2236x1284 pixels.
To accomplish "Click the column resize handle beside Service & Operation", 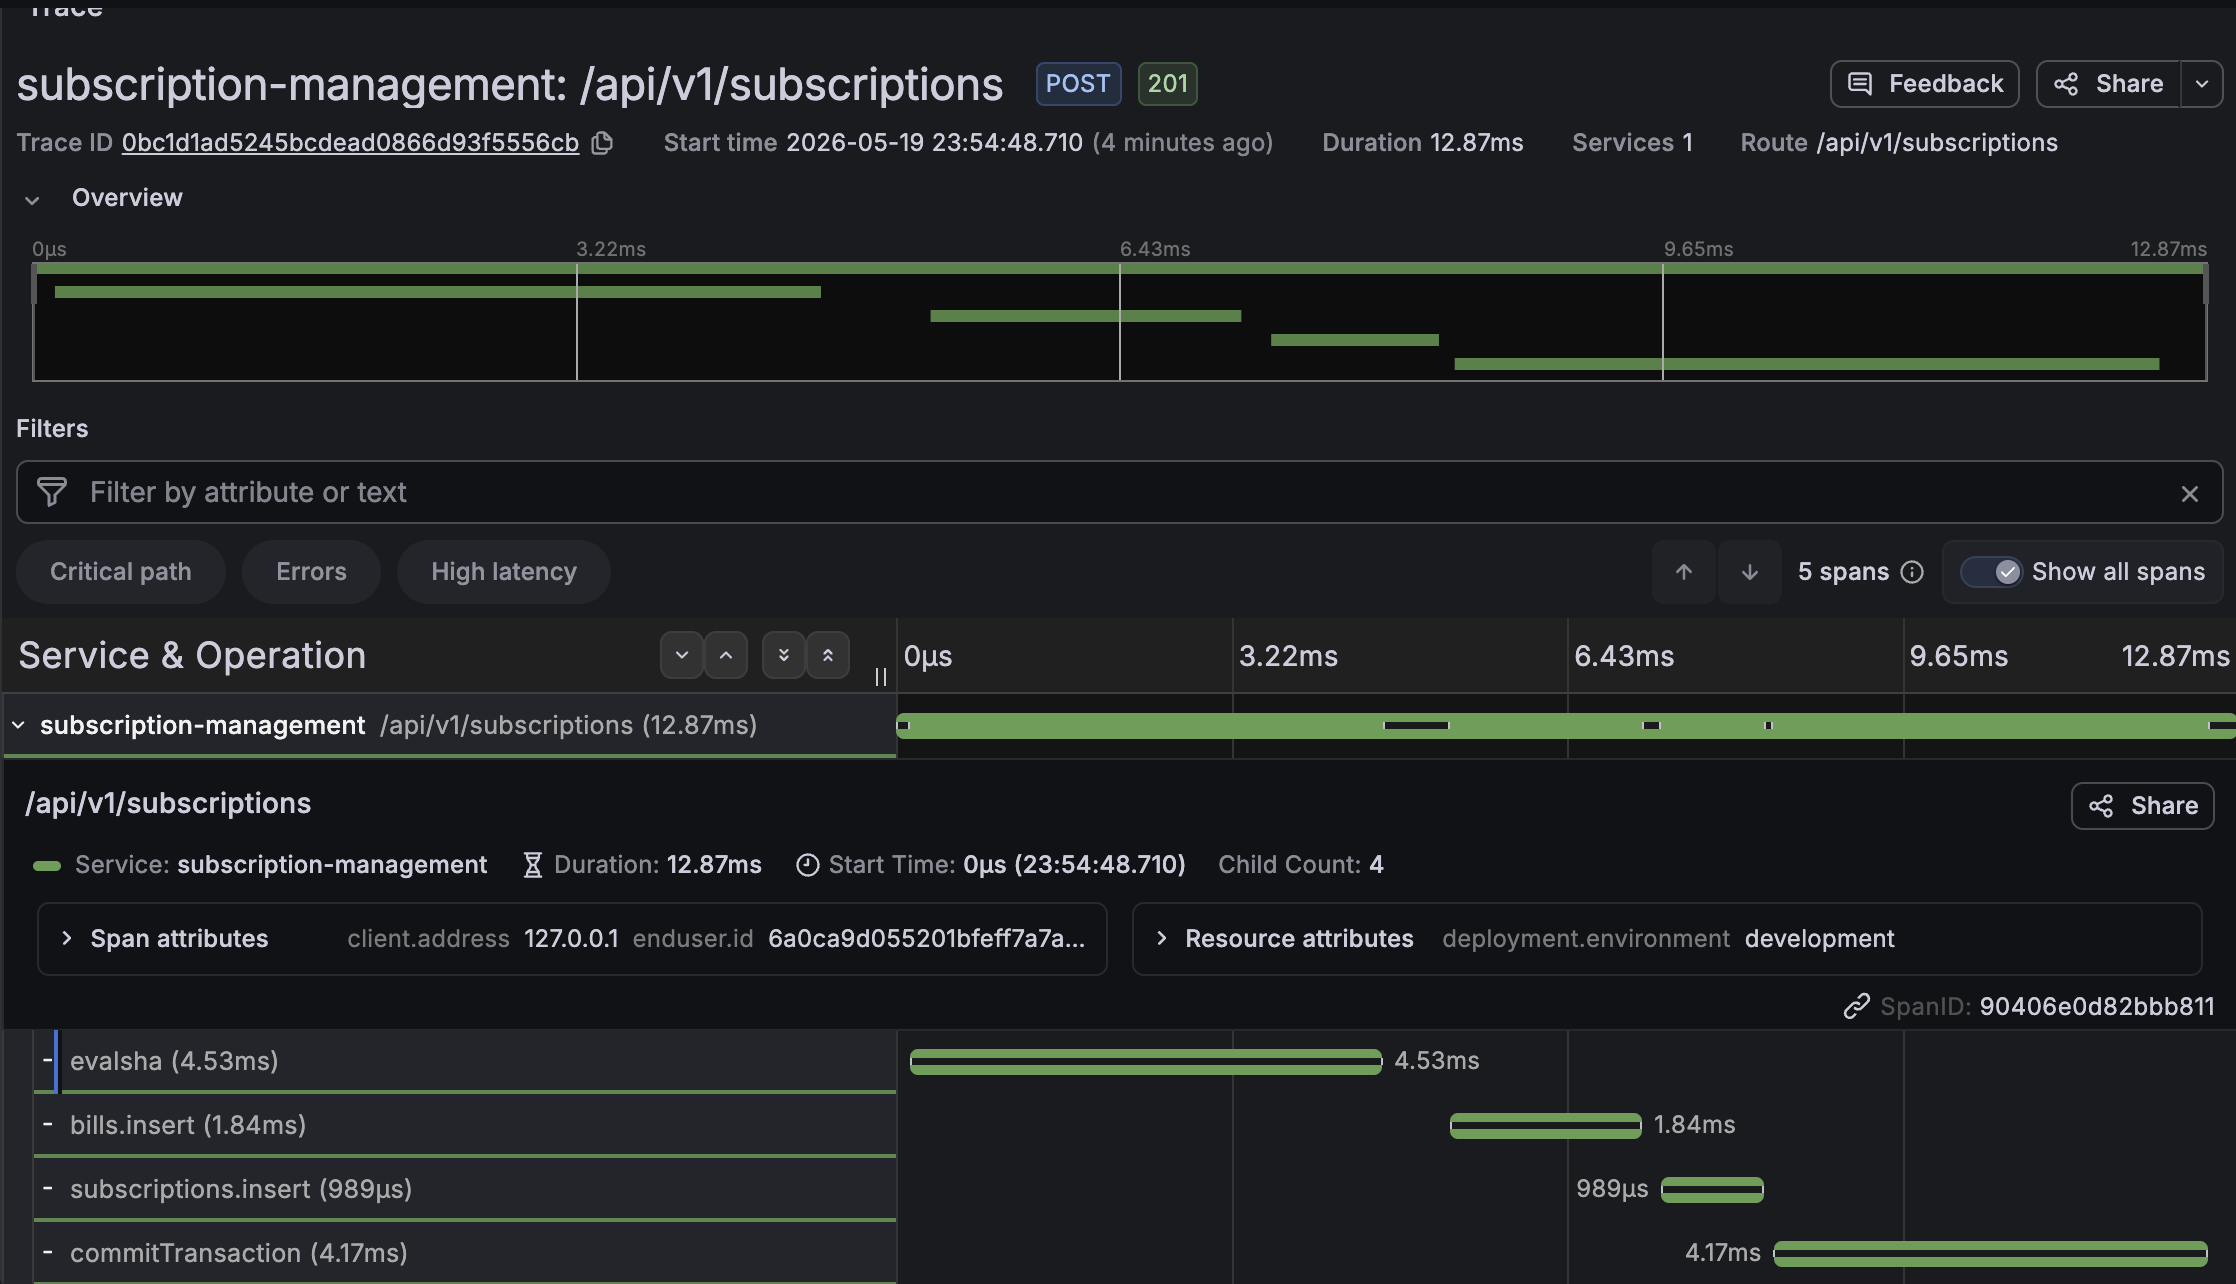I will (881, 677).
